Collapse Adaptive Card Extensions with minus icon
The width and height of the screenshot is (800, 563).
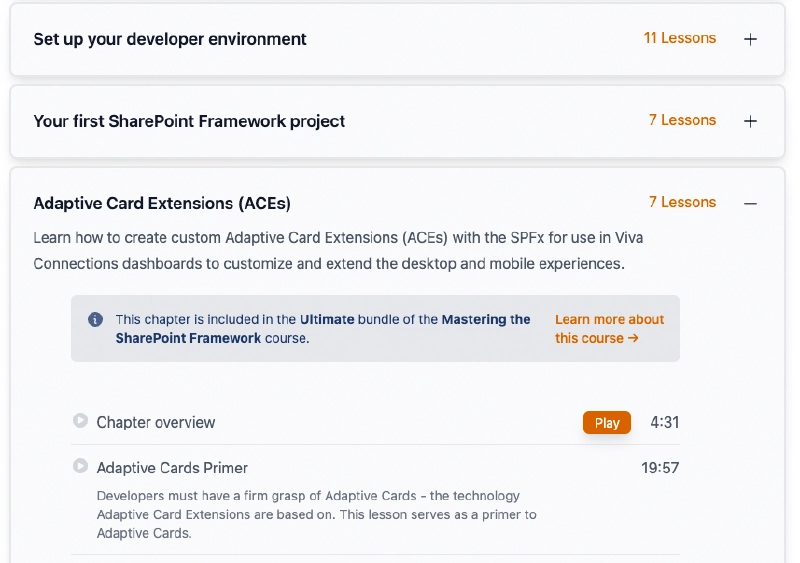tap(751, 203)
